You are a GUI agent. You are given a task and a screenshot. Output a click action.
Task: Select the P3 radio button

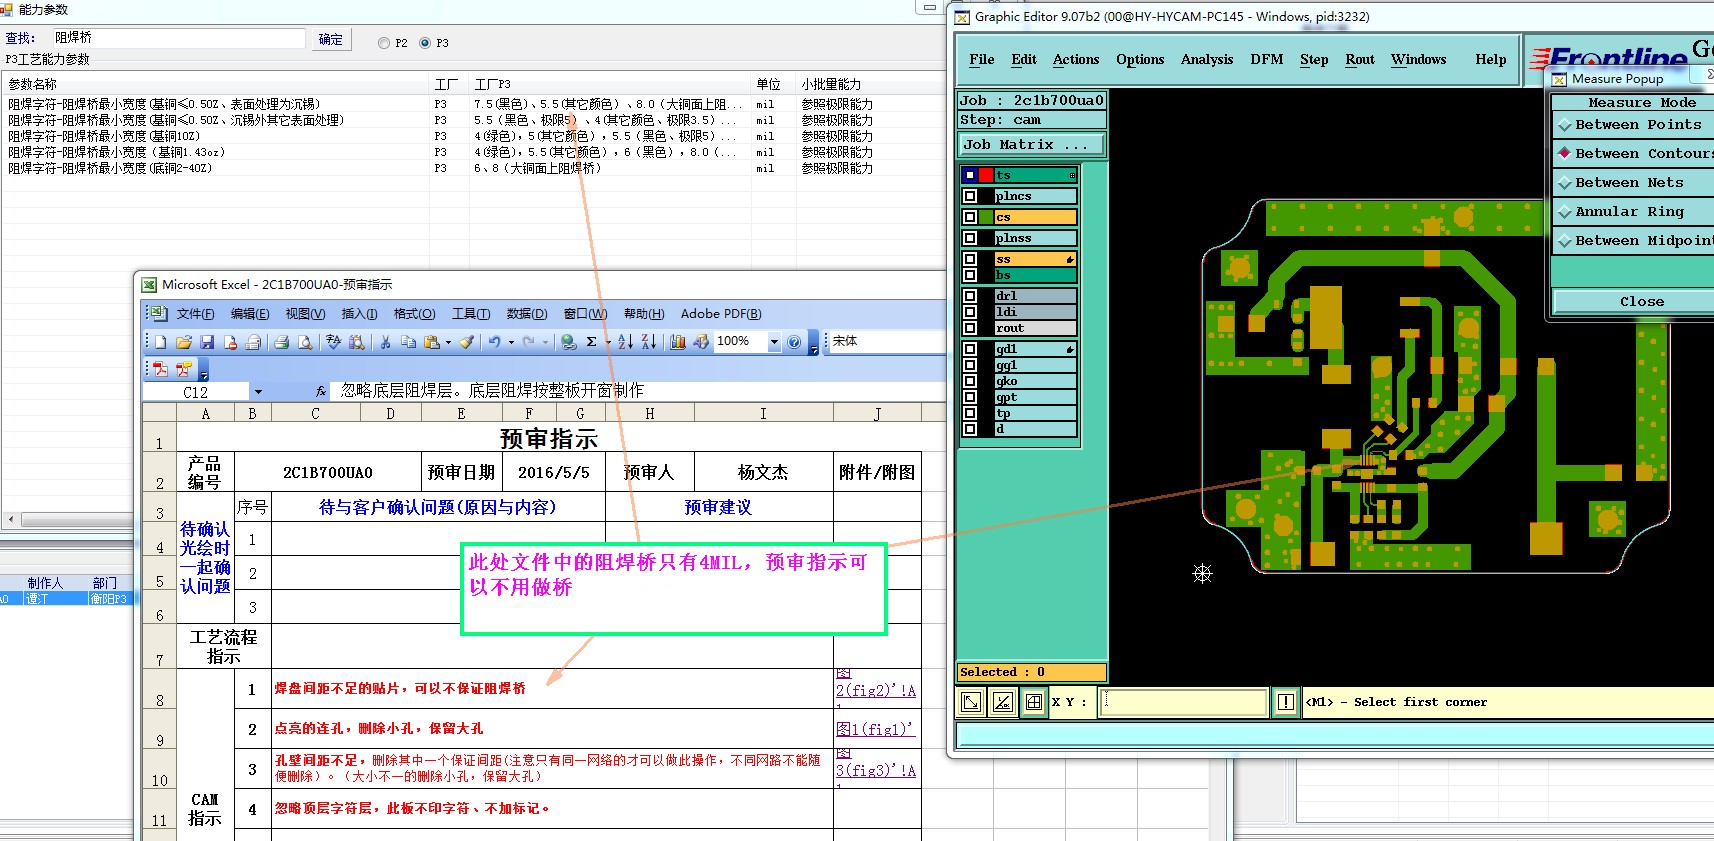pyautogui.click(x=425, y=43)
